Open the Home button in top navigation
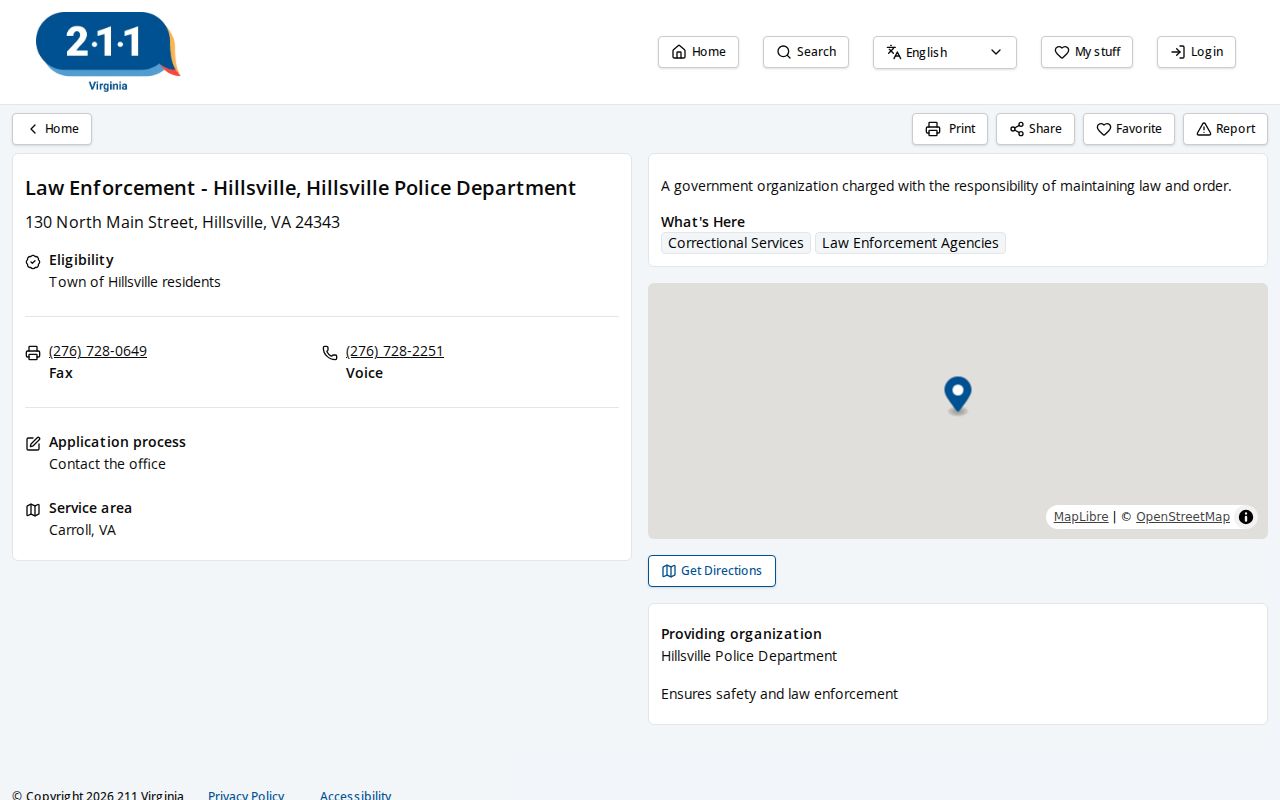1280x800 pixels. 698,52
